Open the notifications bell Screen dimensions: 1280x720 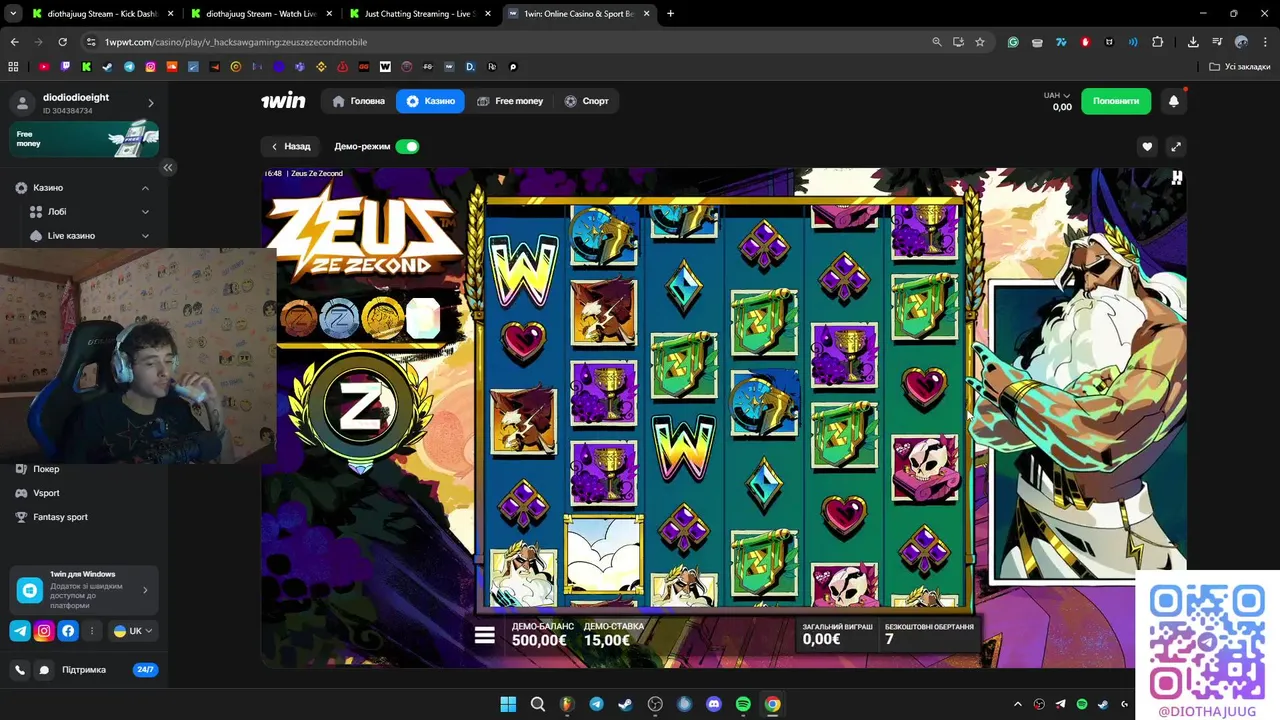pyautogui.click(x=1174, y=101)
